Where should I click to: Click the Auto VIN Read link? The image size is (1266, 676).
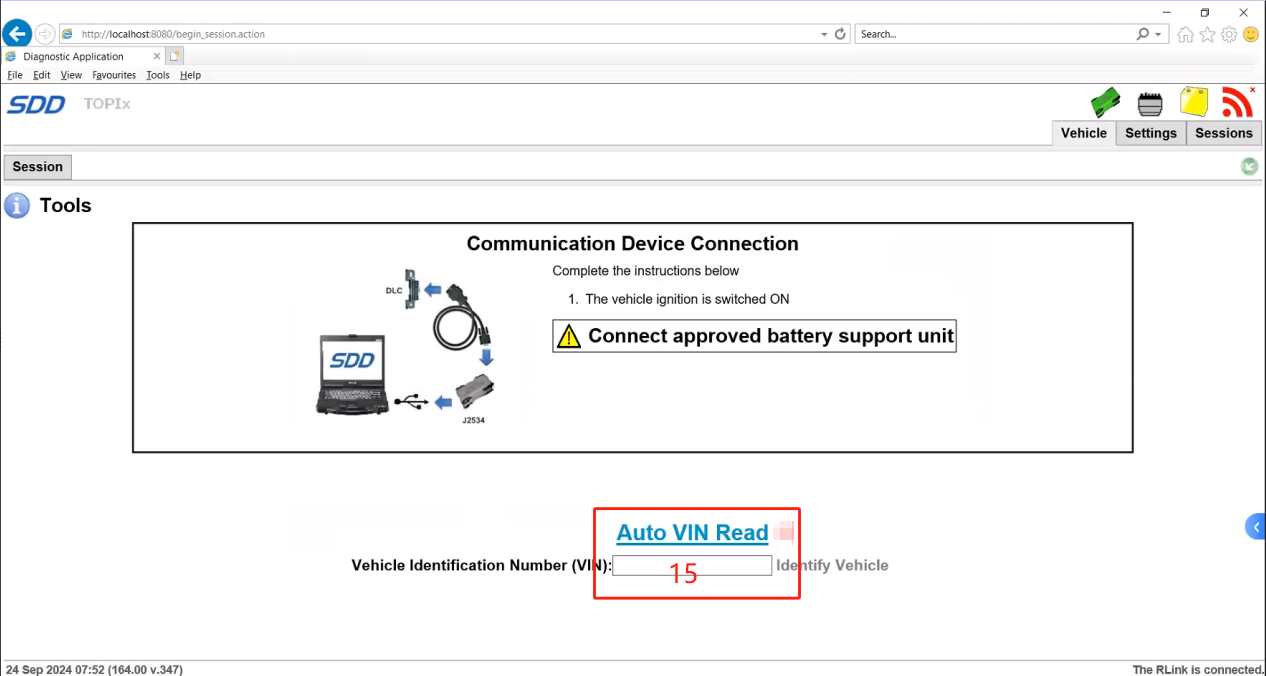[x=692, y=533]
